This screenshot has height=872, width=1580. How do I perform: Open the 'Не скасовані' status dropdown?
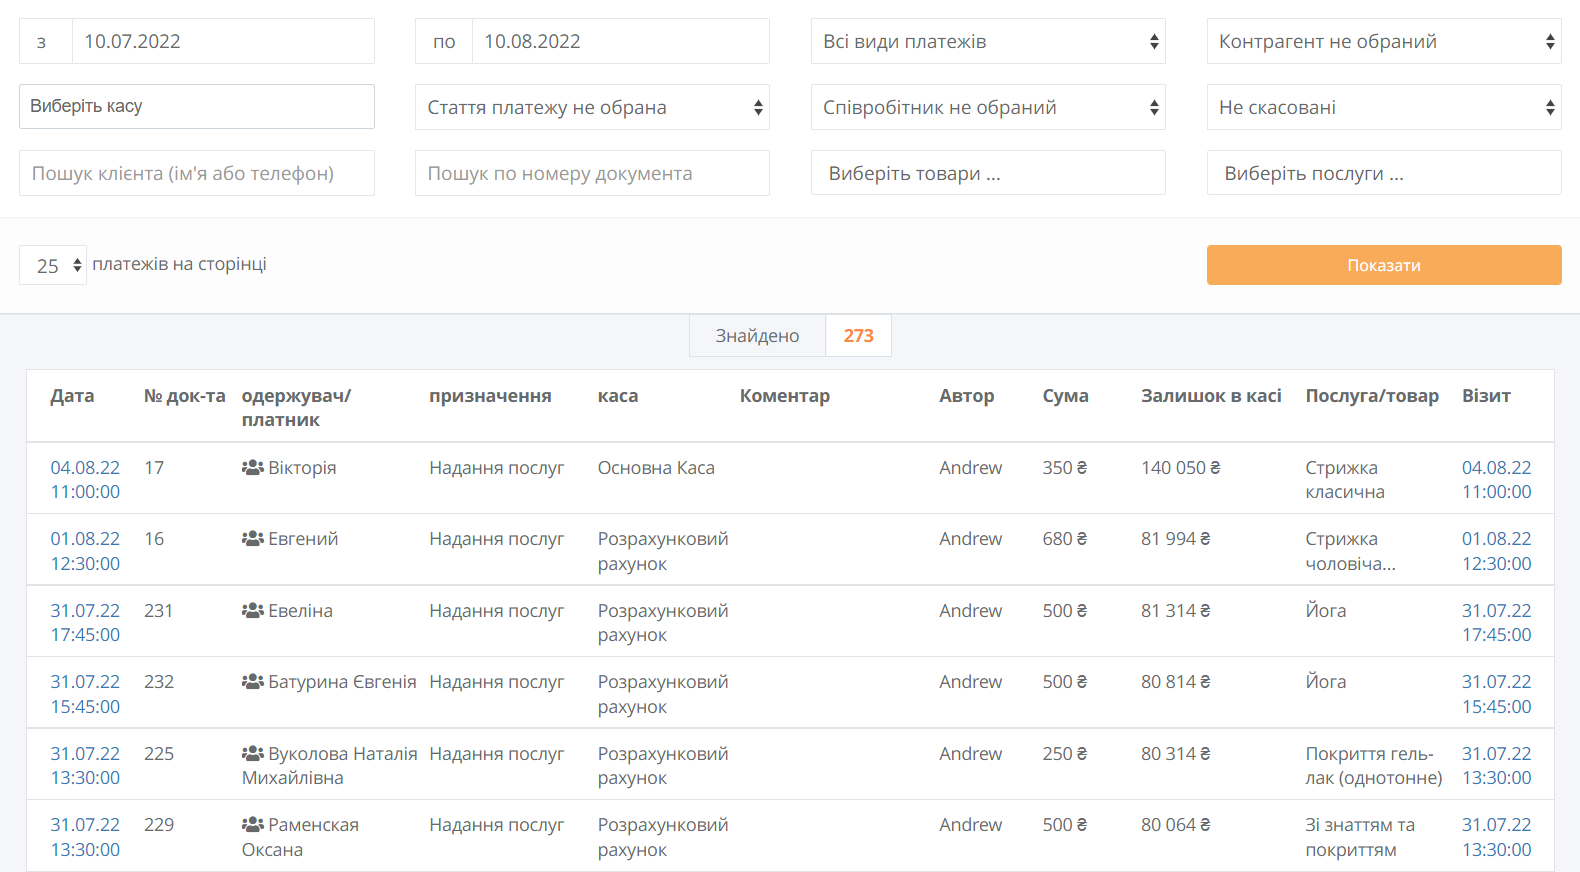[1383, 108]
